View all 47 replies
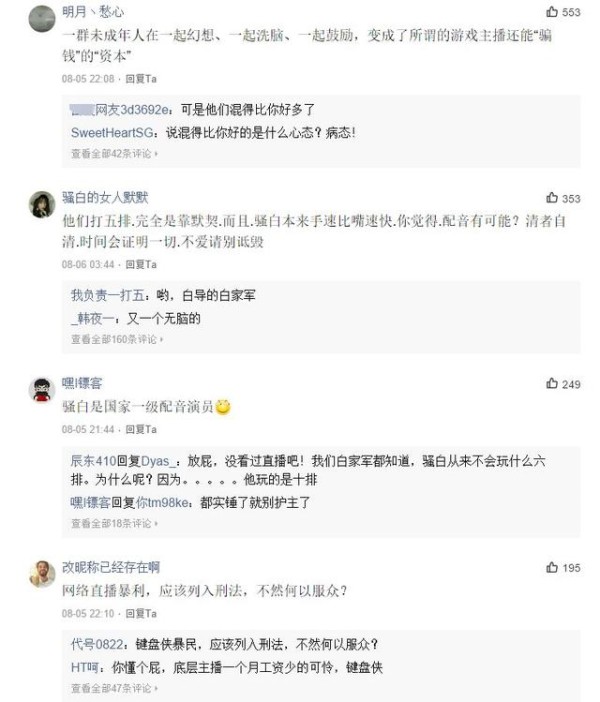Image resolution: width=600 pixels, height=702 pixels. click(x=117, y=689)
